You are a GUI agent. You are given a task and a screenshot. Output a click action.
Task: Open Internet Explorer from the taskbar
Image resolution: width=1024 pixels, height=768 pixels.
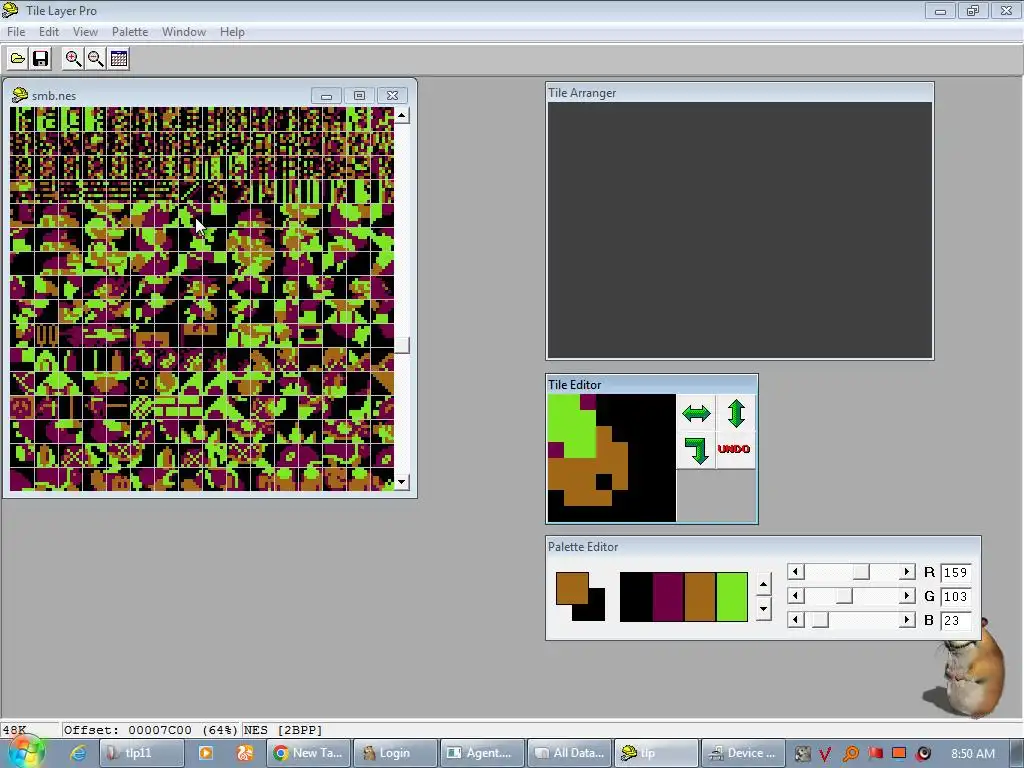pyautogui.click(x=78, y=753)
